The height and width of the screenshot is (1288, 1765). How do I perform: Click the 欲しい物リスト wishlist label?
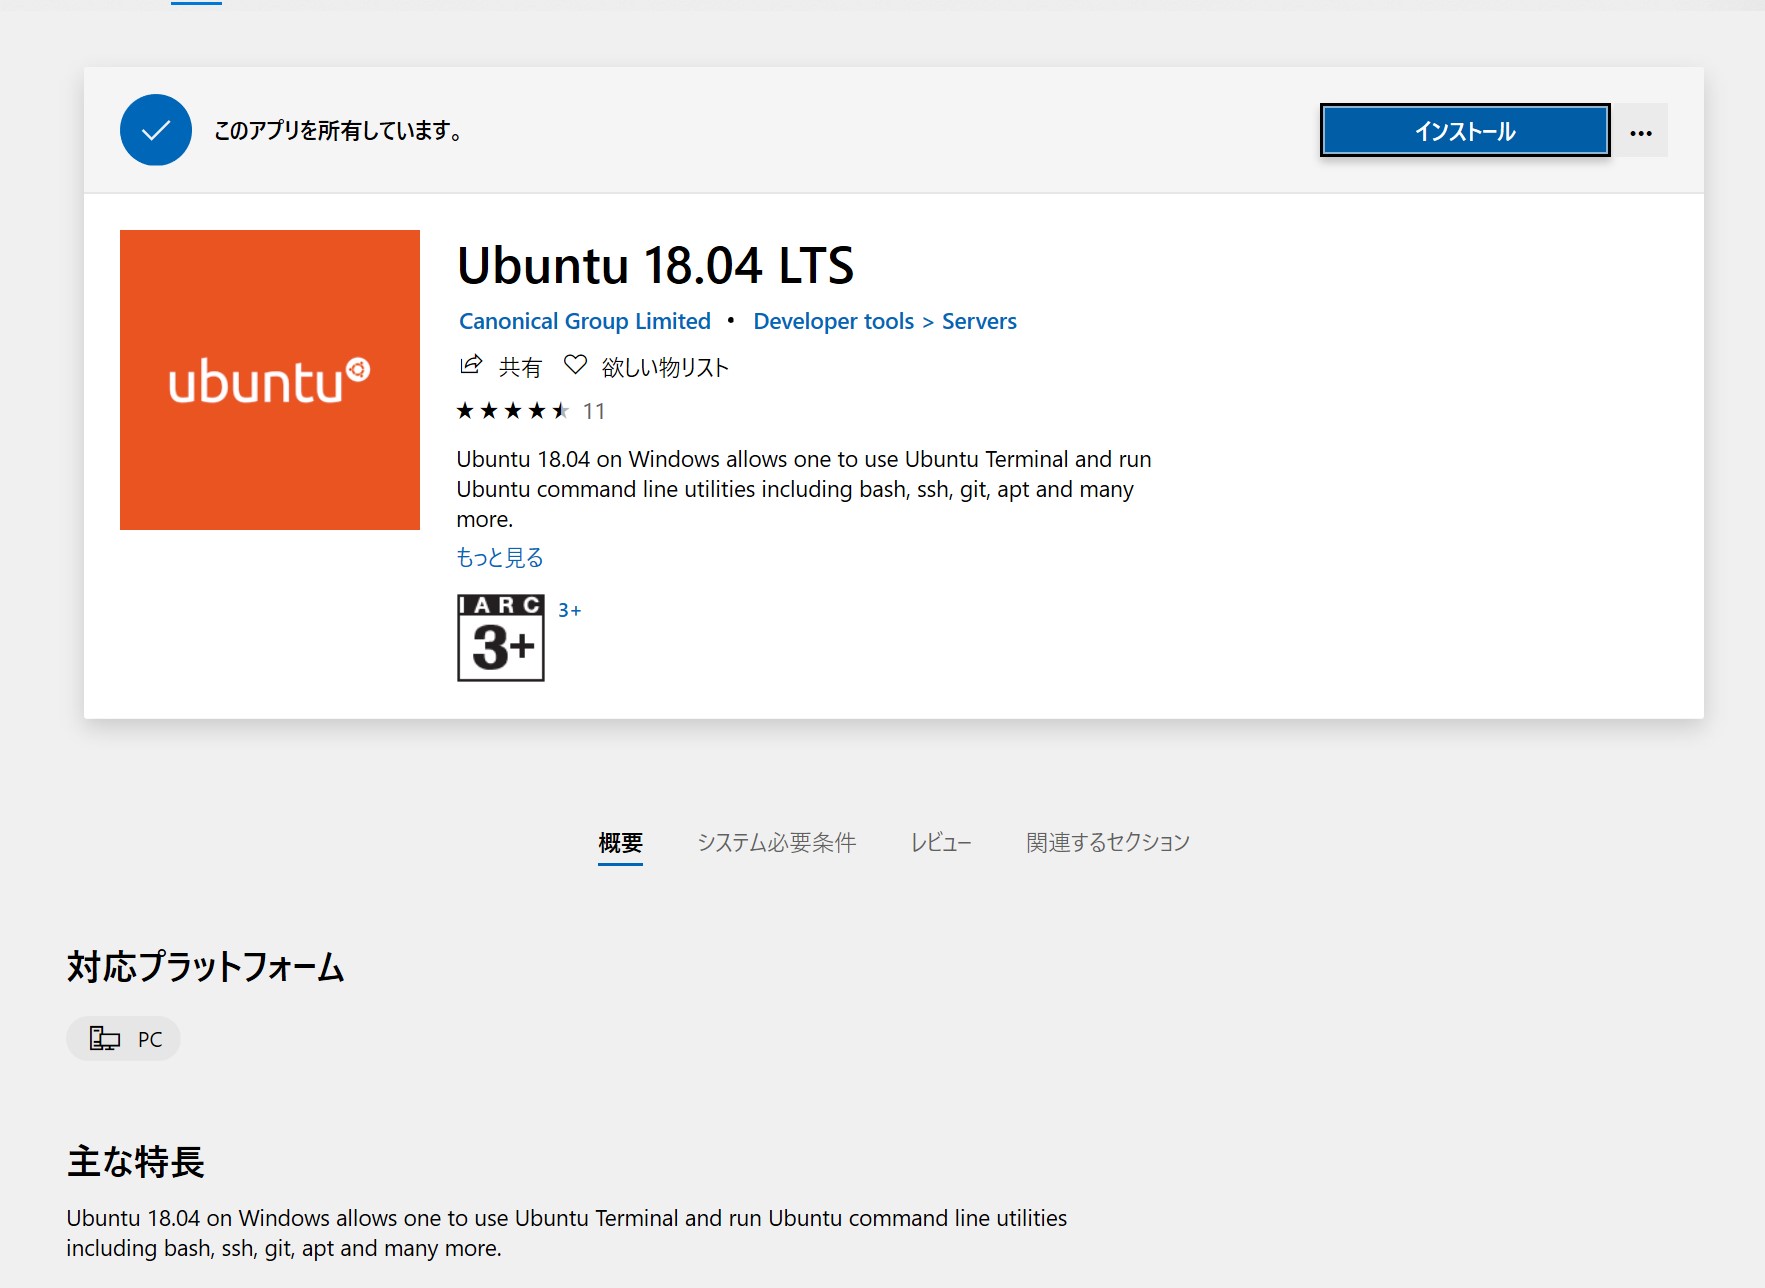[x=665, y=367]
